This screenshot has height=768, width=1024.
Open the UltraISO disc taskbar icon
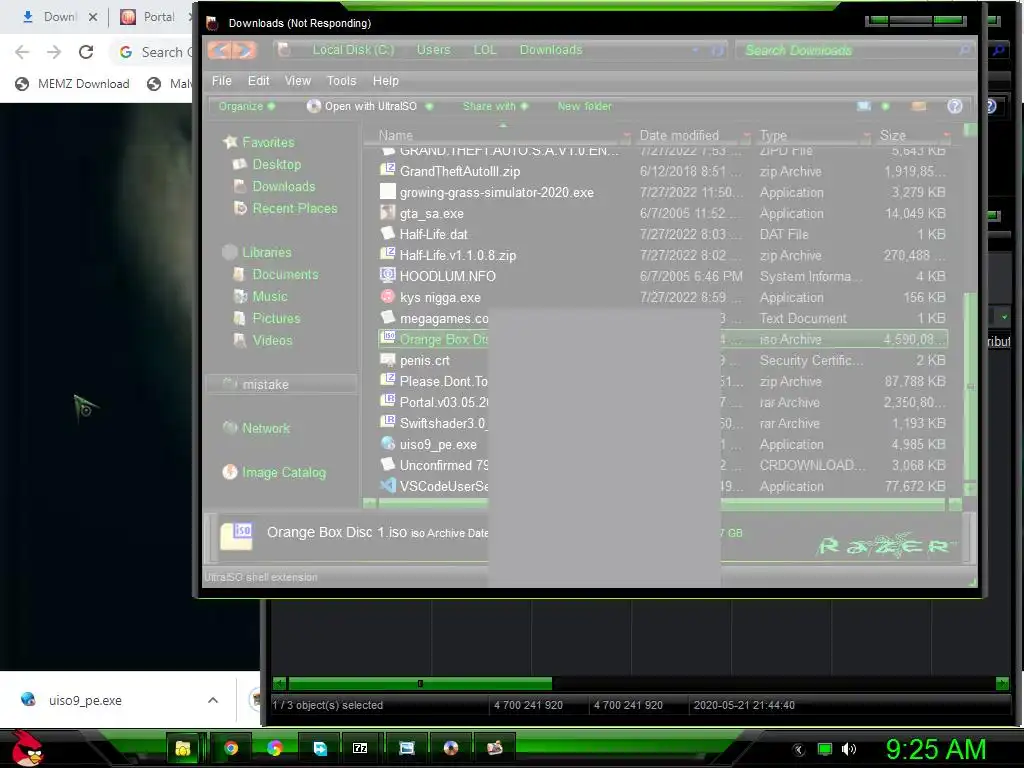[x=451, y=748]
